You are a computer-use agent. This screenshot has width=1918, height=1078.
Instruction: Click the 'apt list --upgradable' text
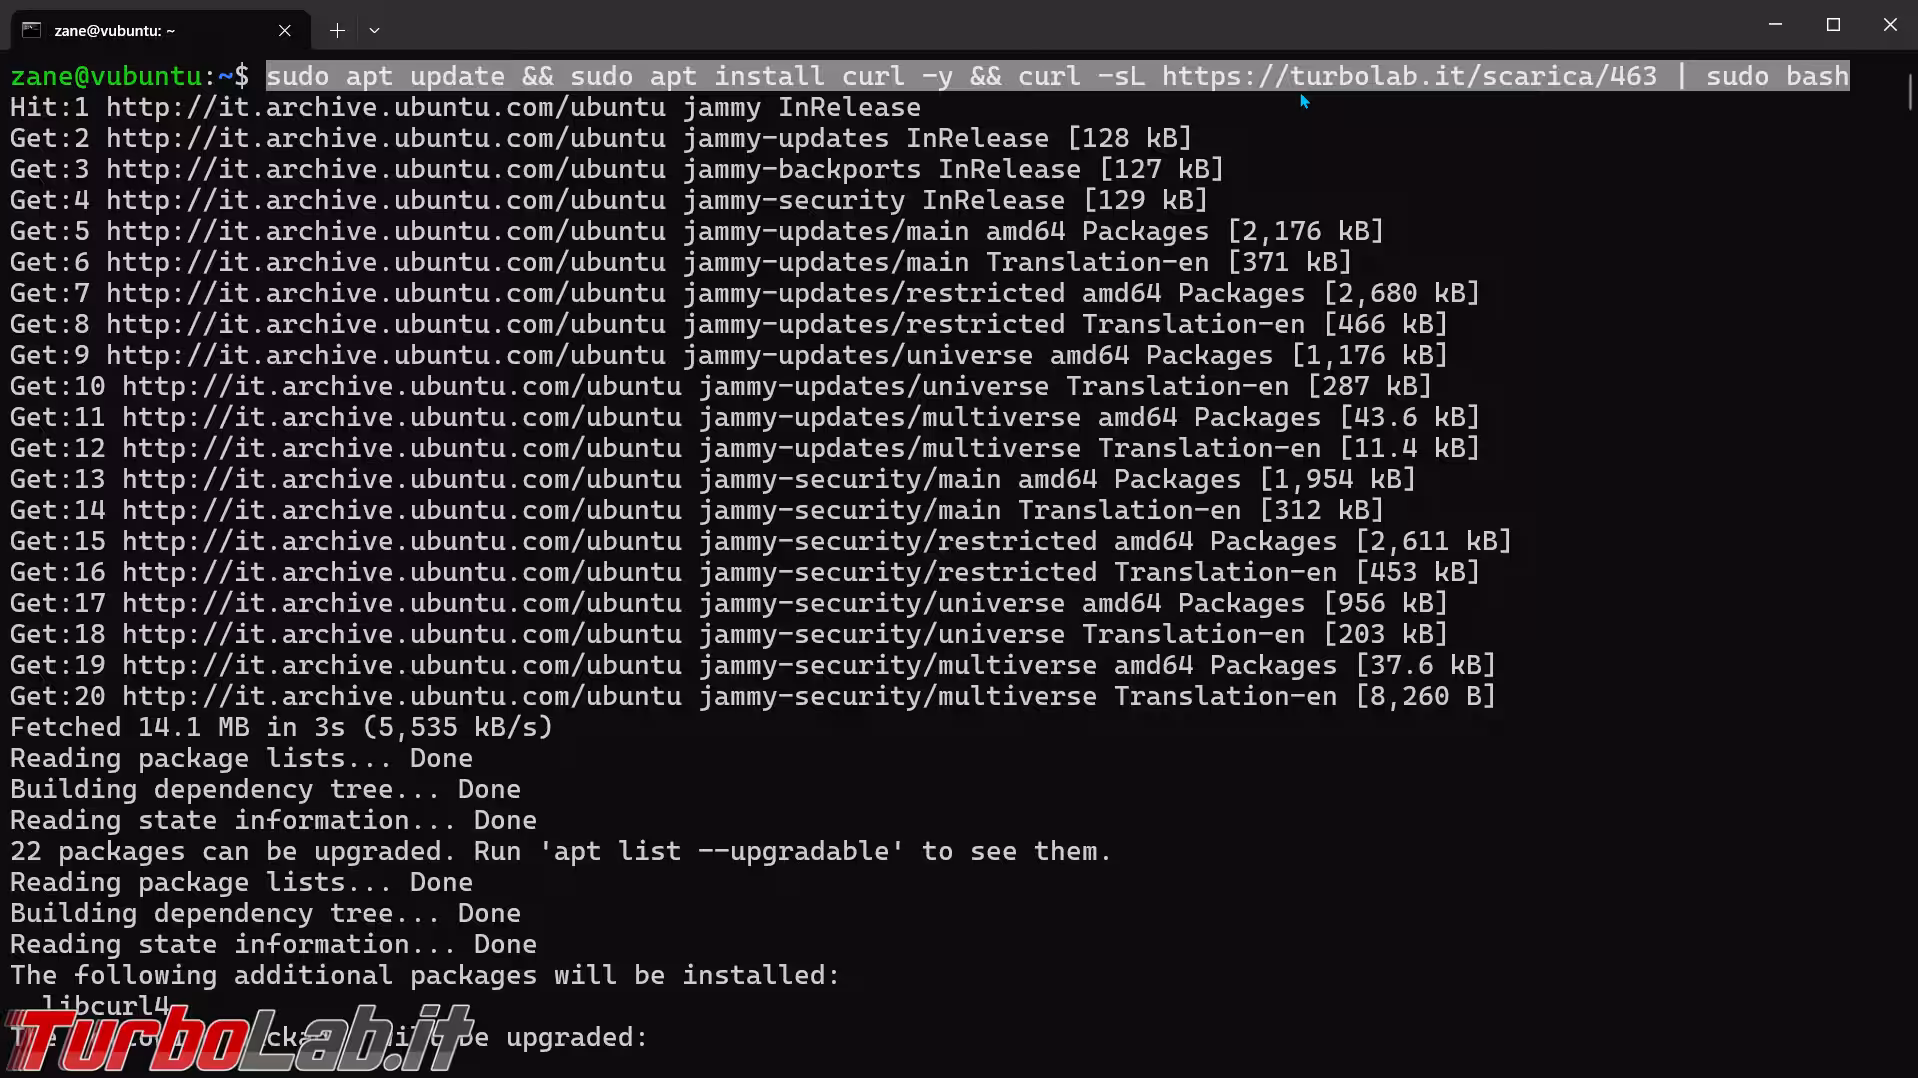point(721,851)
